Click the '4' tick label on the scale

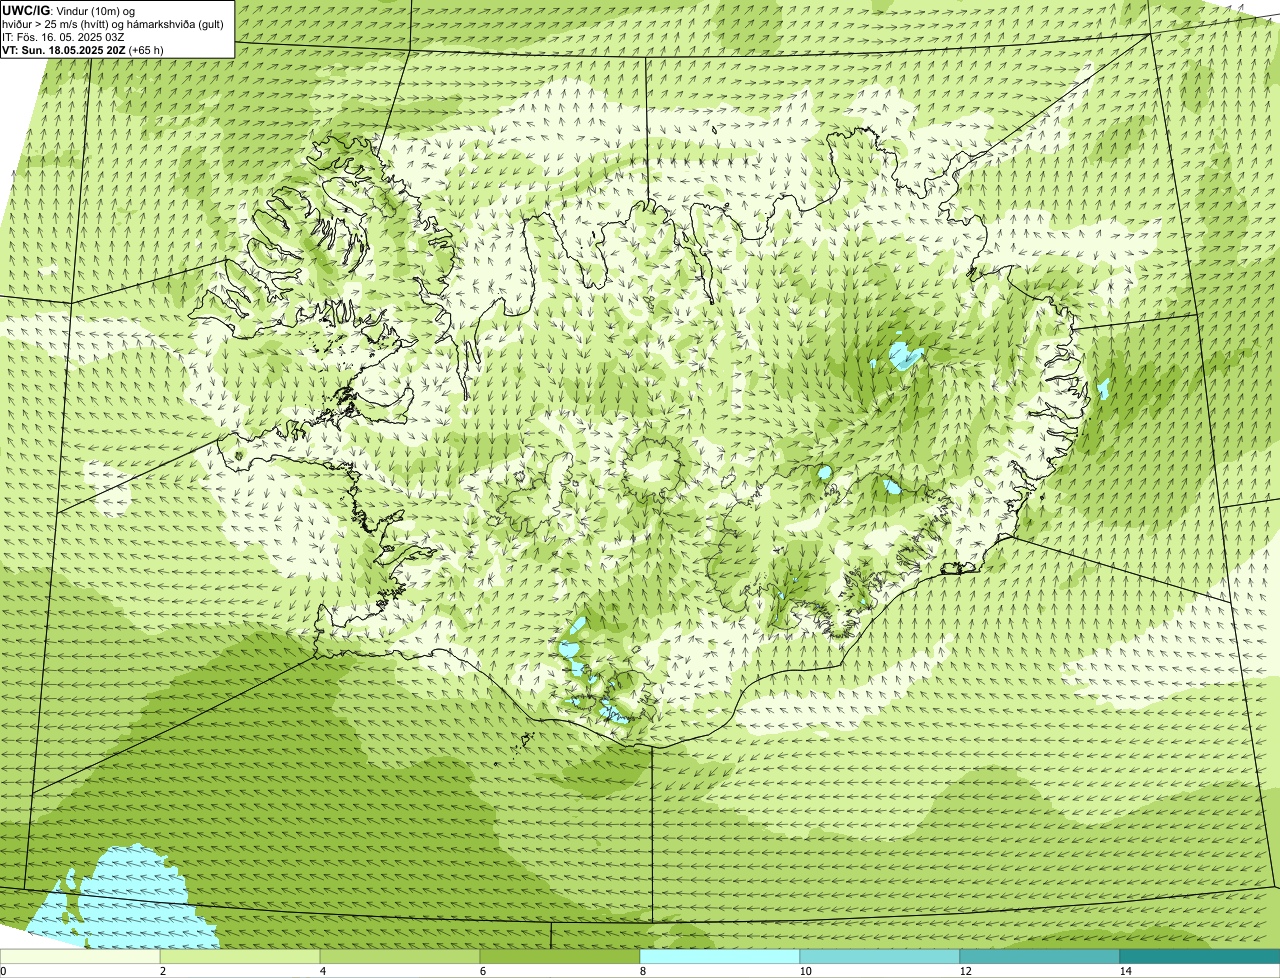(x=323, y=971)
